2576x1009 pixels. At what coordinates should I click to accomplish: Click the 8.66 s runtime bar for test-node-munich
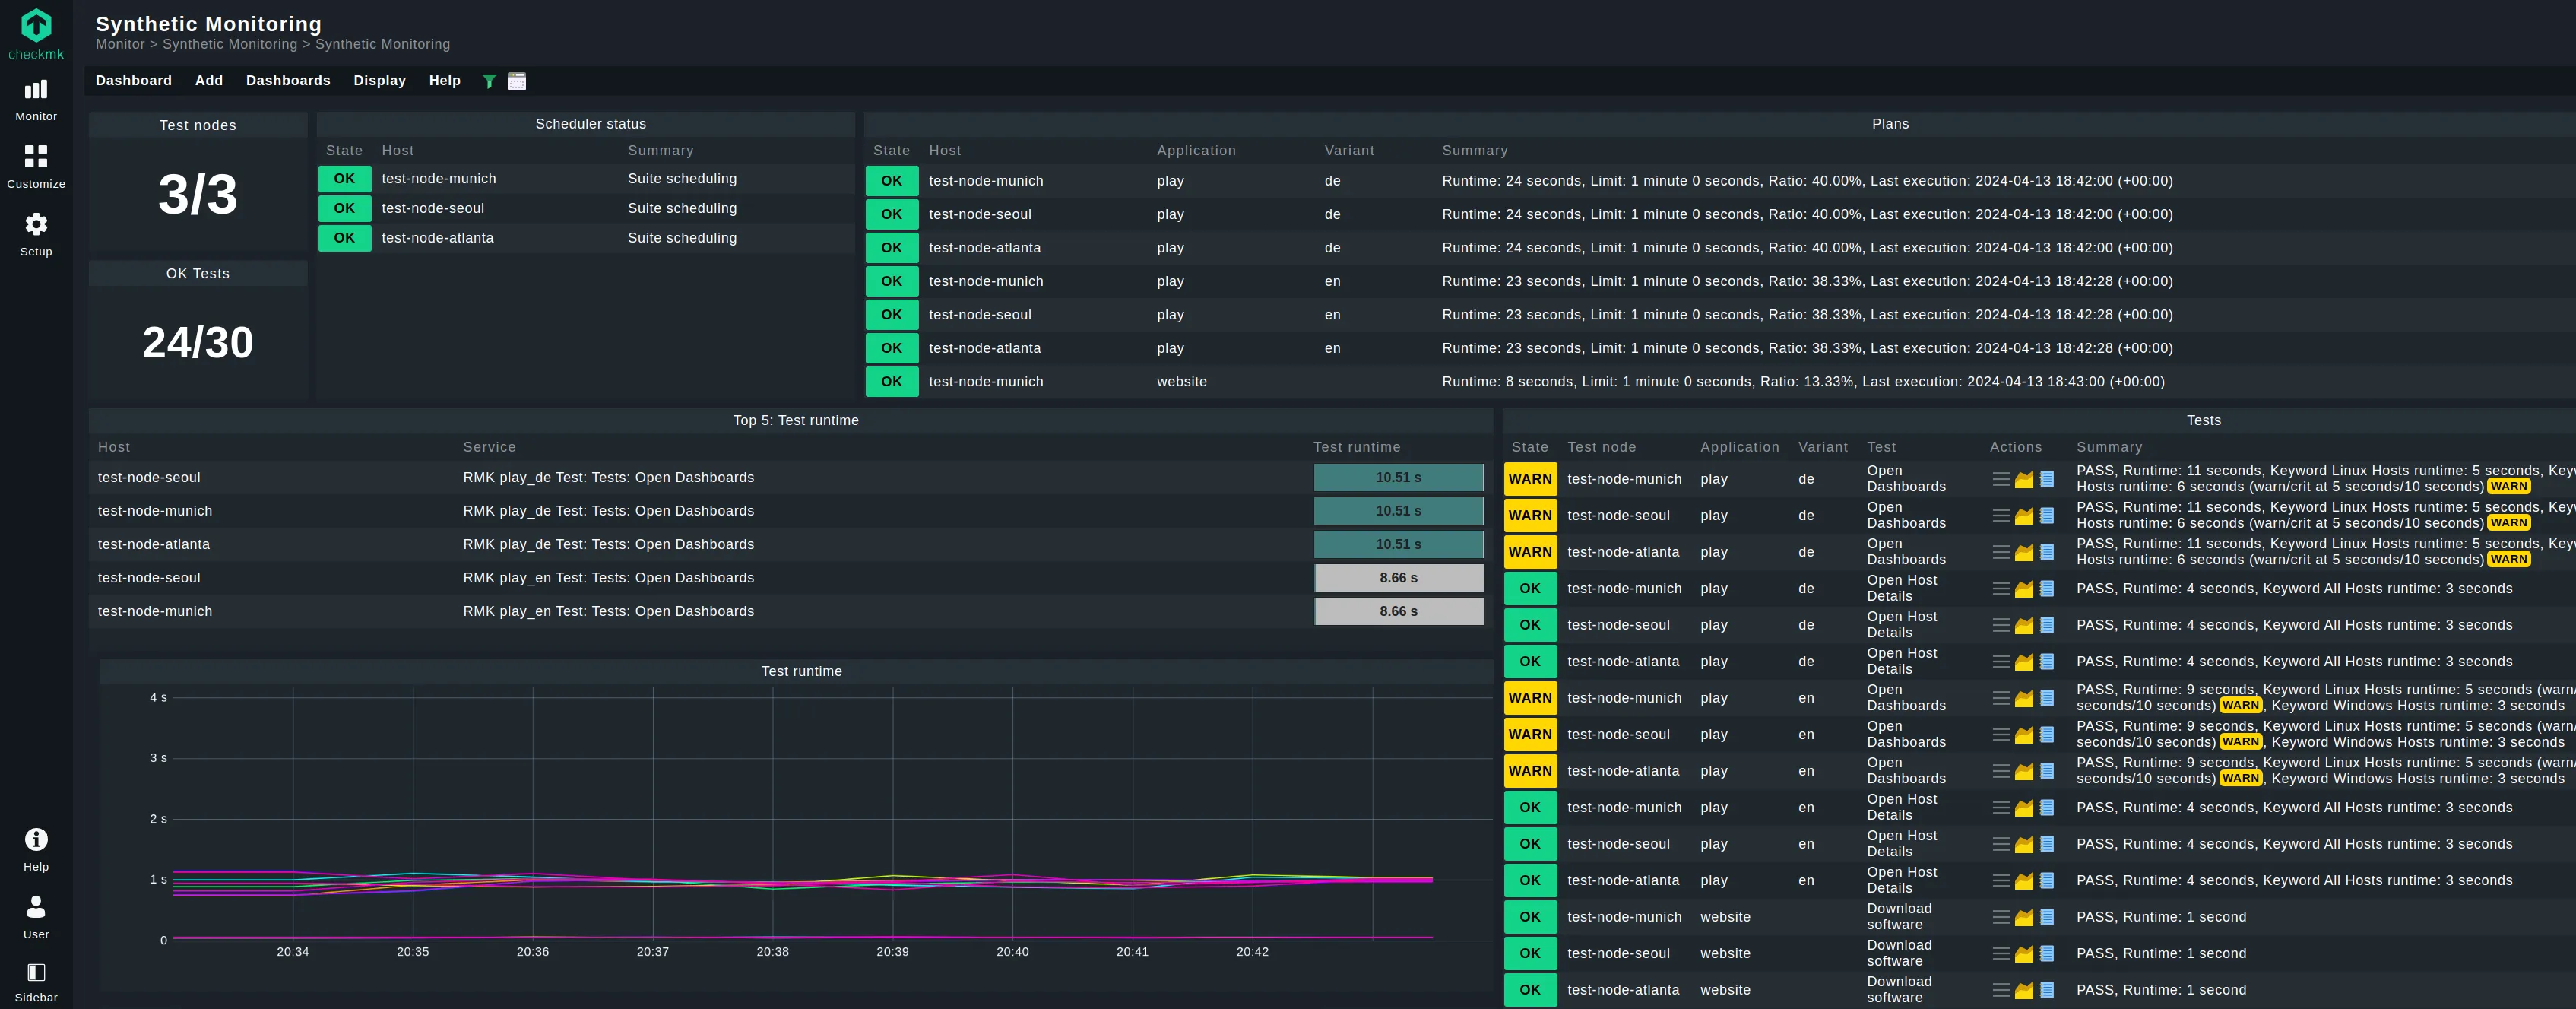click(1397, 611)
